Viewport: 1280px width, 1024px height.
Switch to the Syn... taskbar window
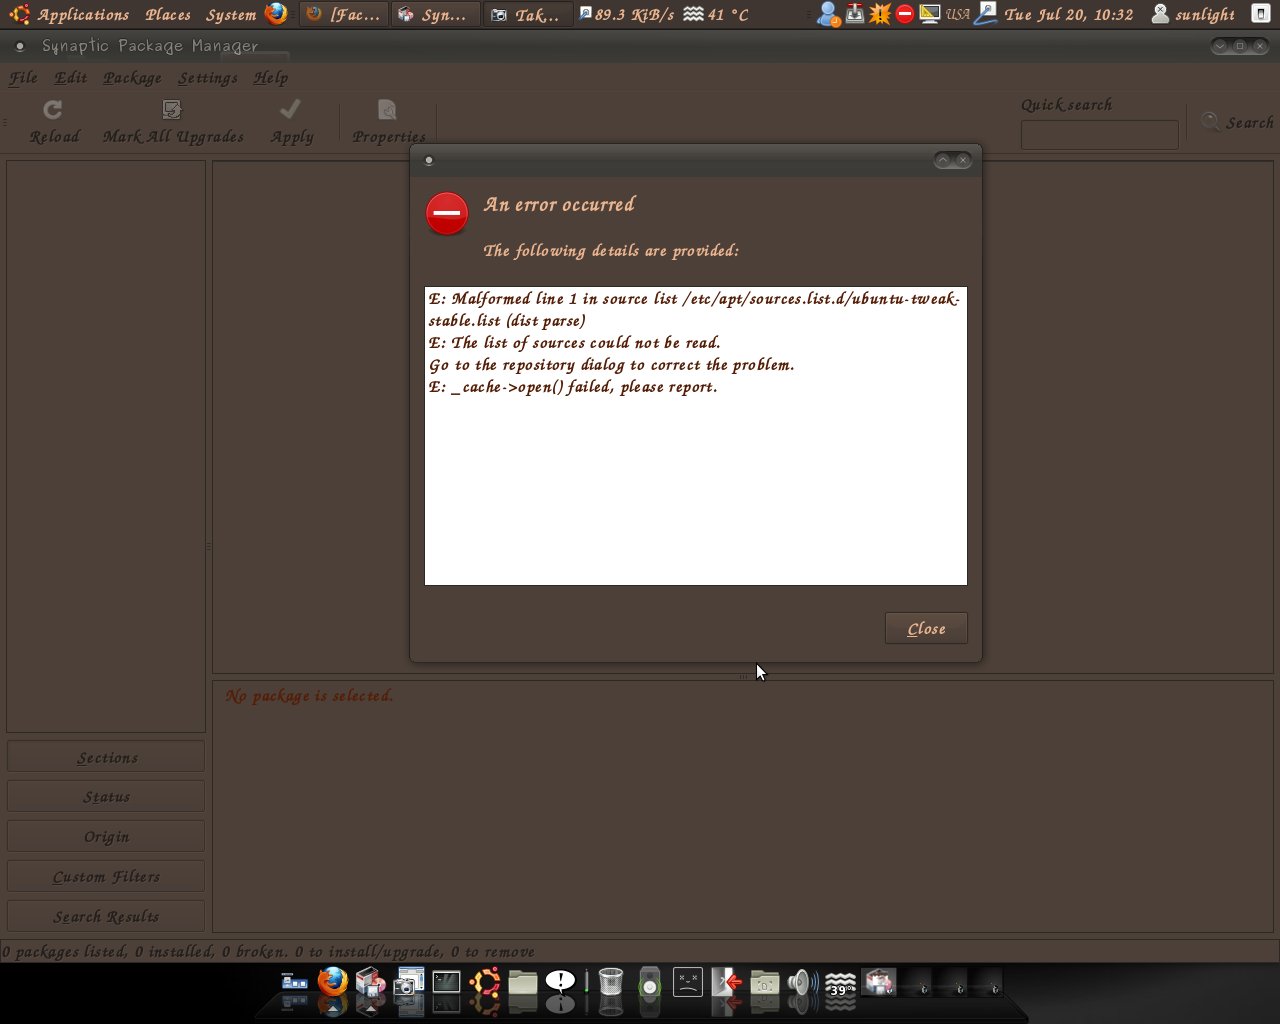point(434,14)
